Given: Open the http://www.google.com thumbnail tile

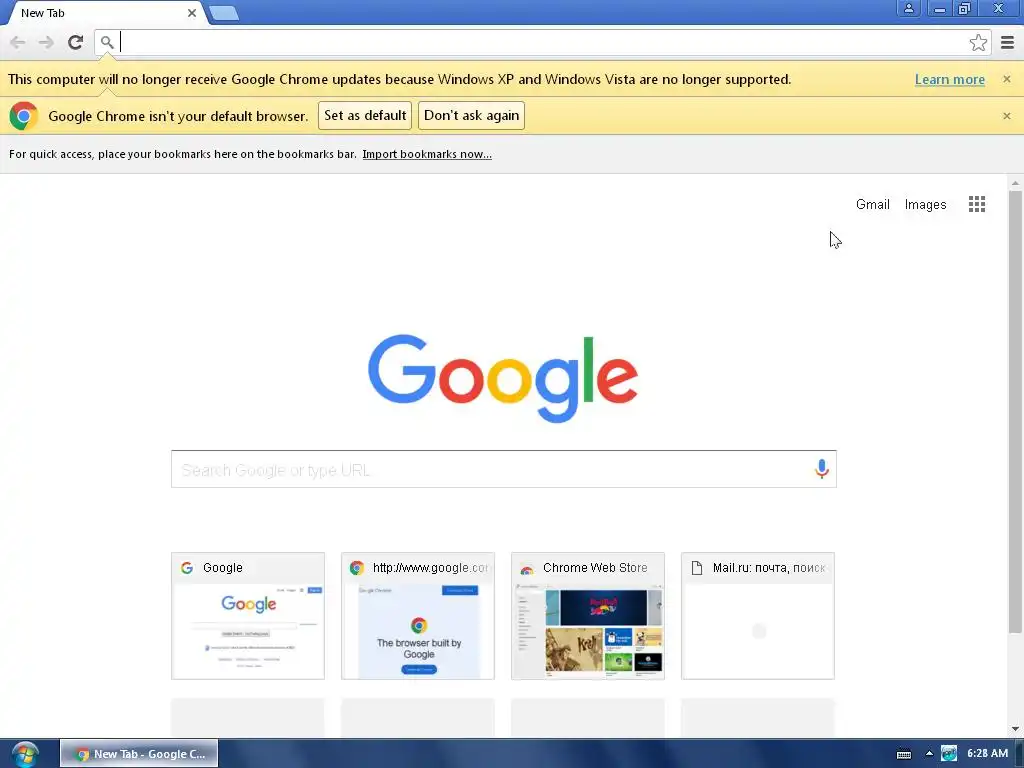Looking at the screenshot, I should 418,616.
